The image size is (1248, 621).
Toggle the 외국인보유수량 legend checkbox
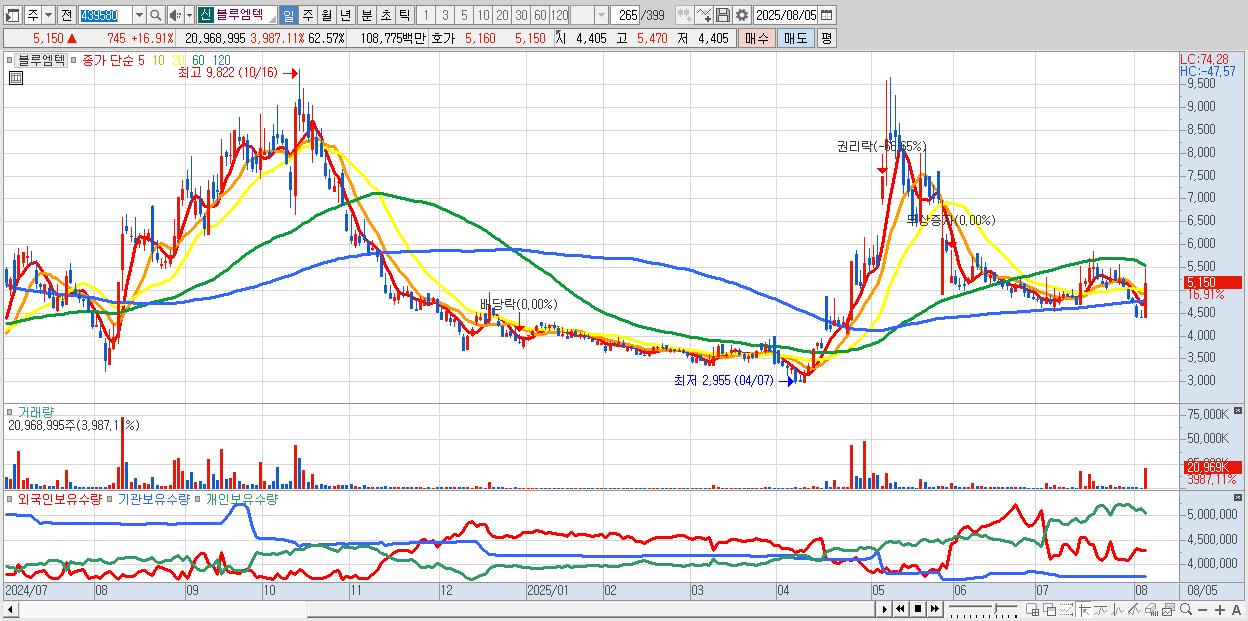[11, 498]
